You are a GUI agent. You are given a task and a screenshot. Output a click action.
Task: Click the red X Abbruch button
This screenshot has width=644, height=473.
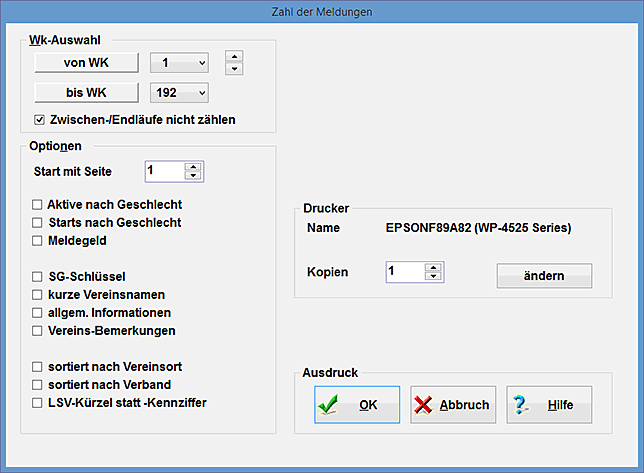click(452, 405)
